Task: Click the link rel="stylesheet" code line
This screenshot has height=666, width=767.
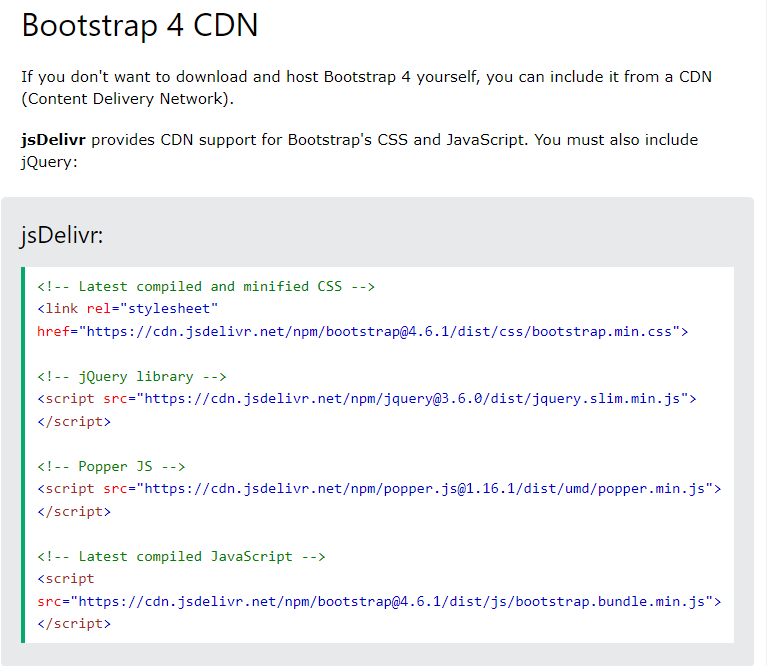Action: tap(128, 309)
